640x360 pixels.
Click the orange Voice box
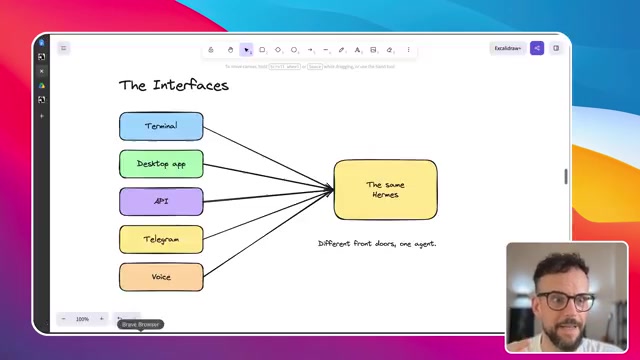pos(161,277)
